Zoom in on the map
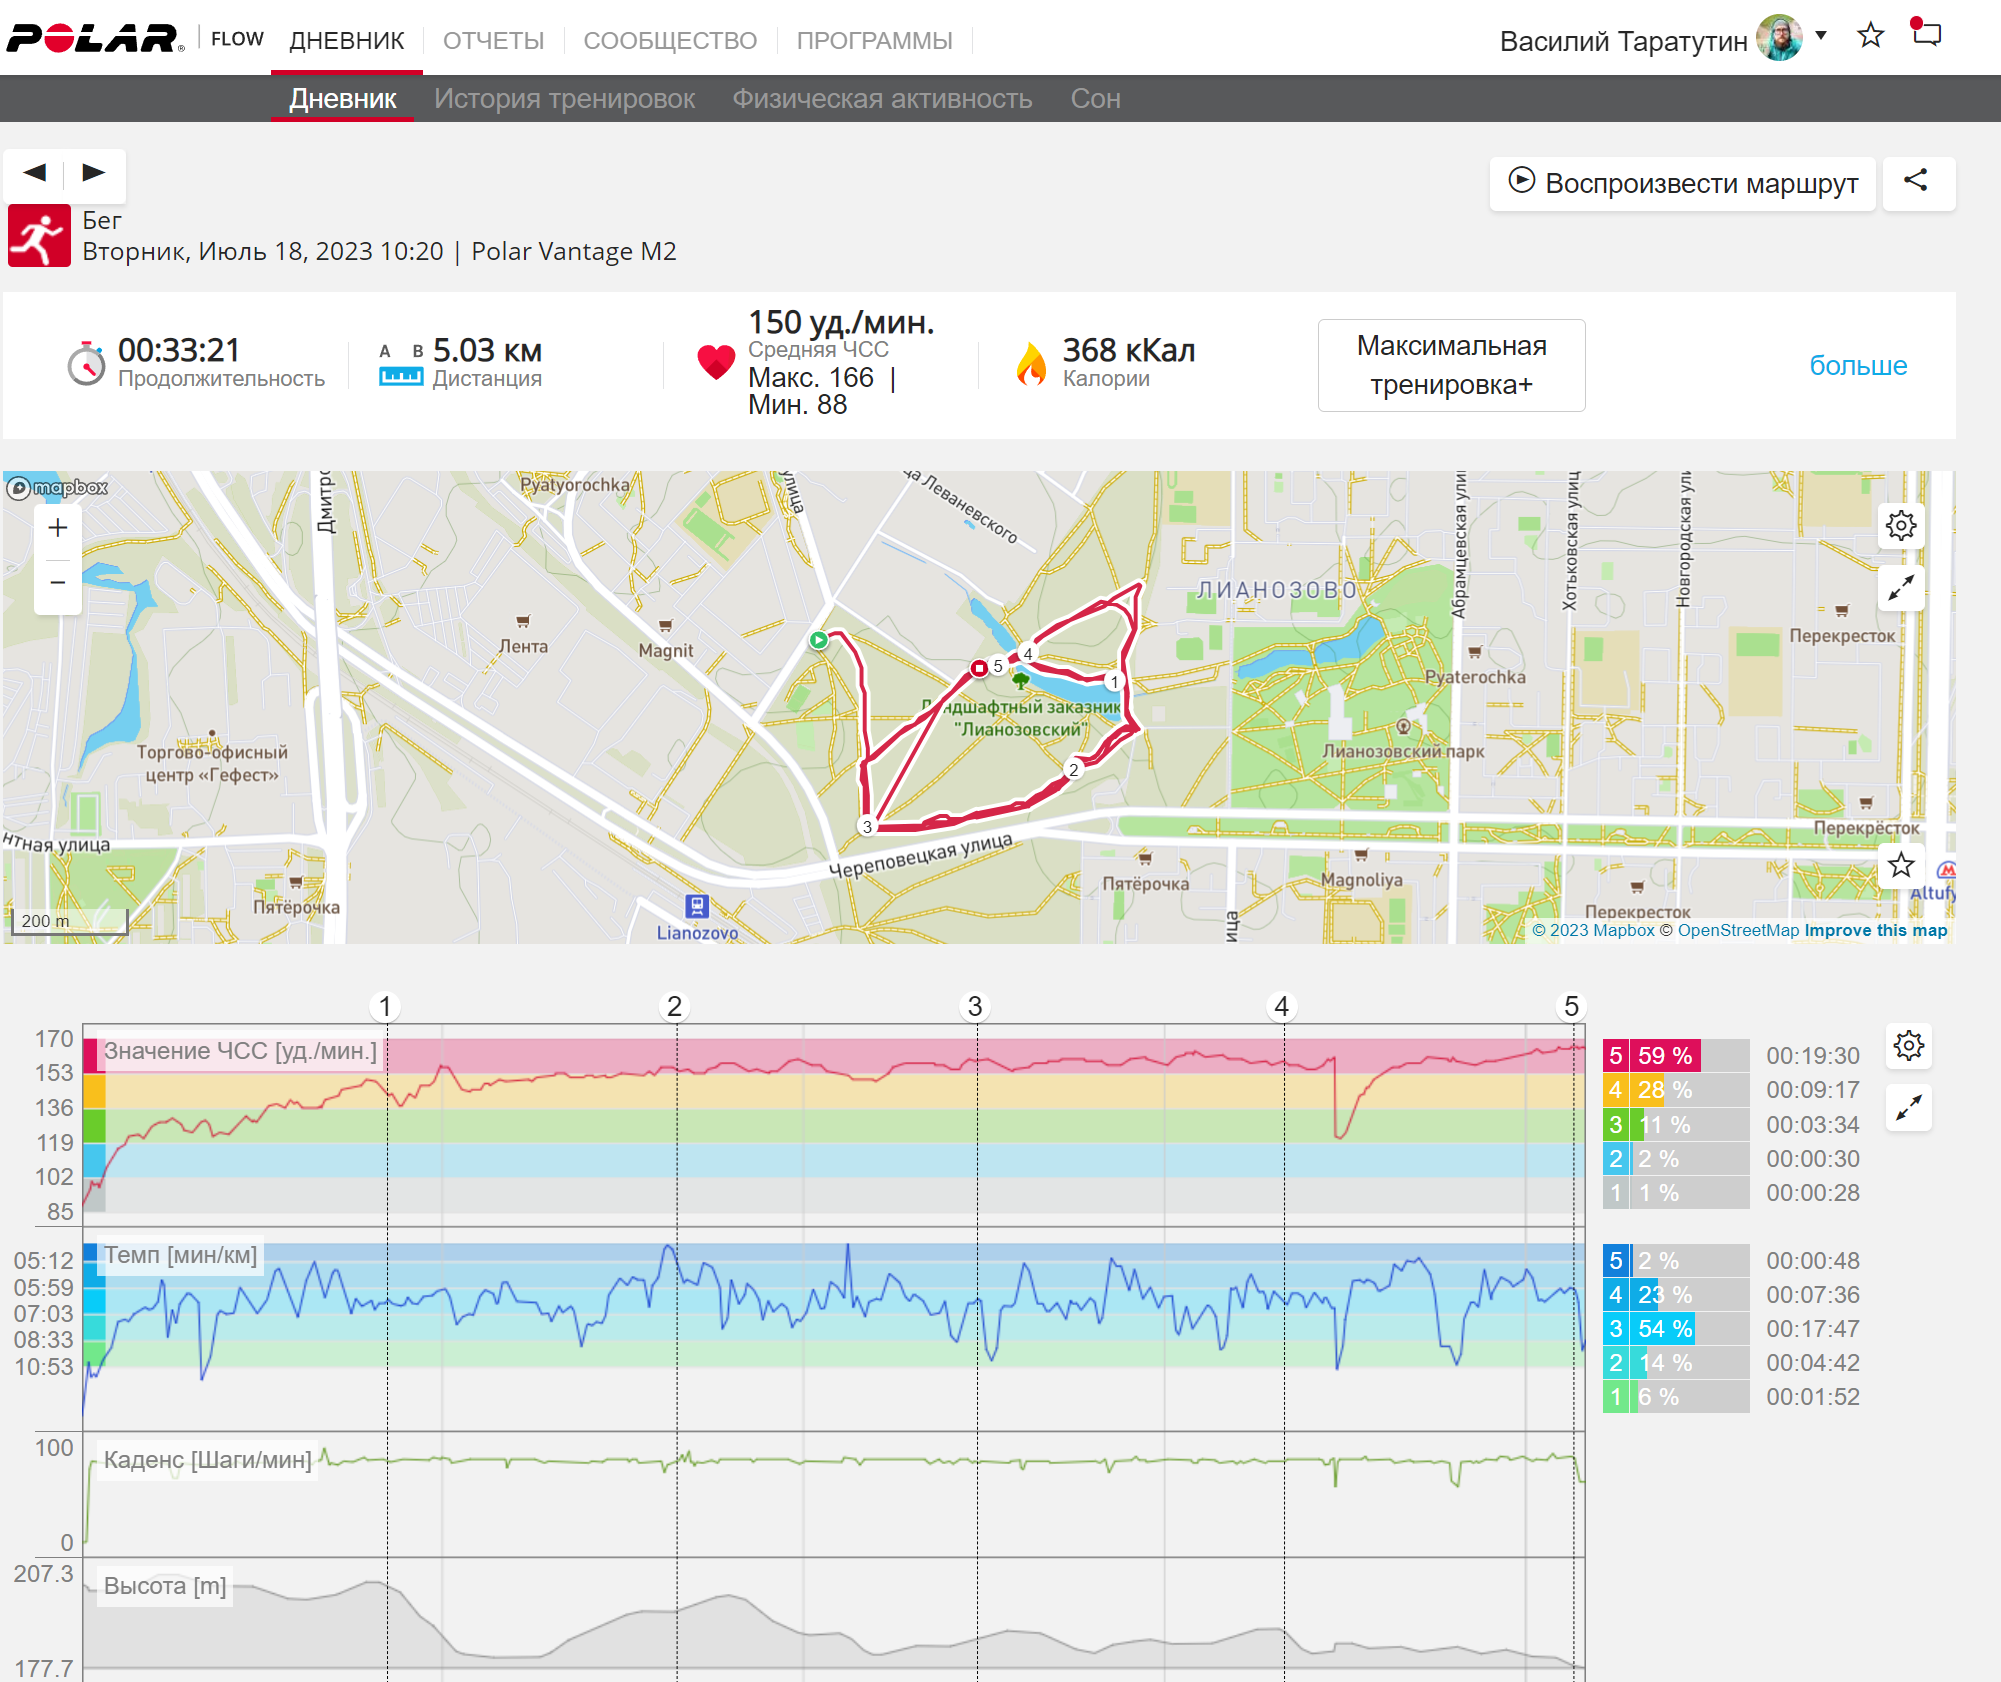The height and width of the screenshot is (1682, 2001). click(x=58, y=528)
